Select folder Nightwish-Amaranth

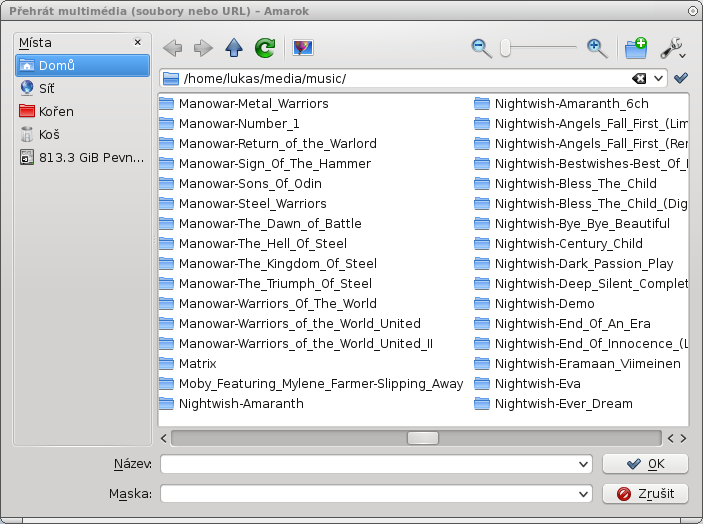231,404
